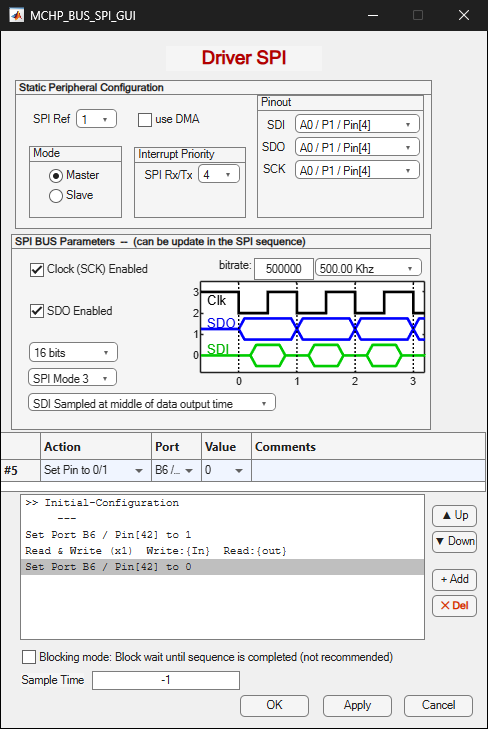
Task: Close the MCHP_BUS_SPI_GUI window
Action: pyautogui.click(x=464, y=15)
